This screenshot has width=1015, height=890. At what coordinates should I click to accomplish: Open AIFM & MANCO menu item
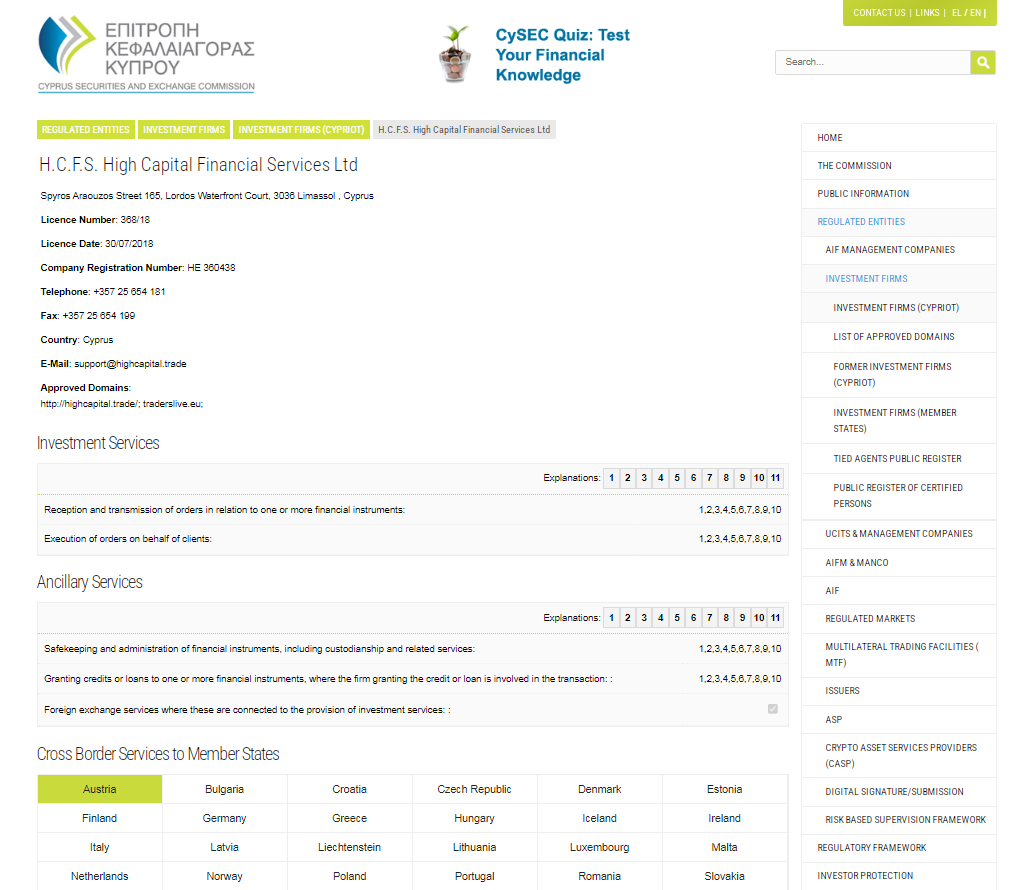point(898,562)
